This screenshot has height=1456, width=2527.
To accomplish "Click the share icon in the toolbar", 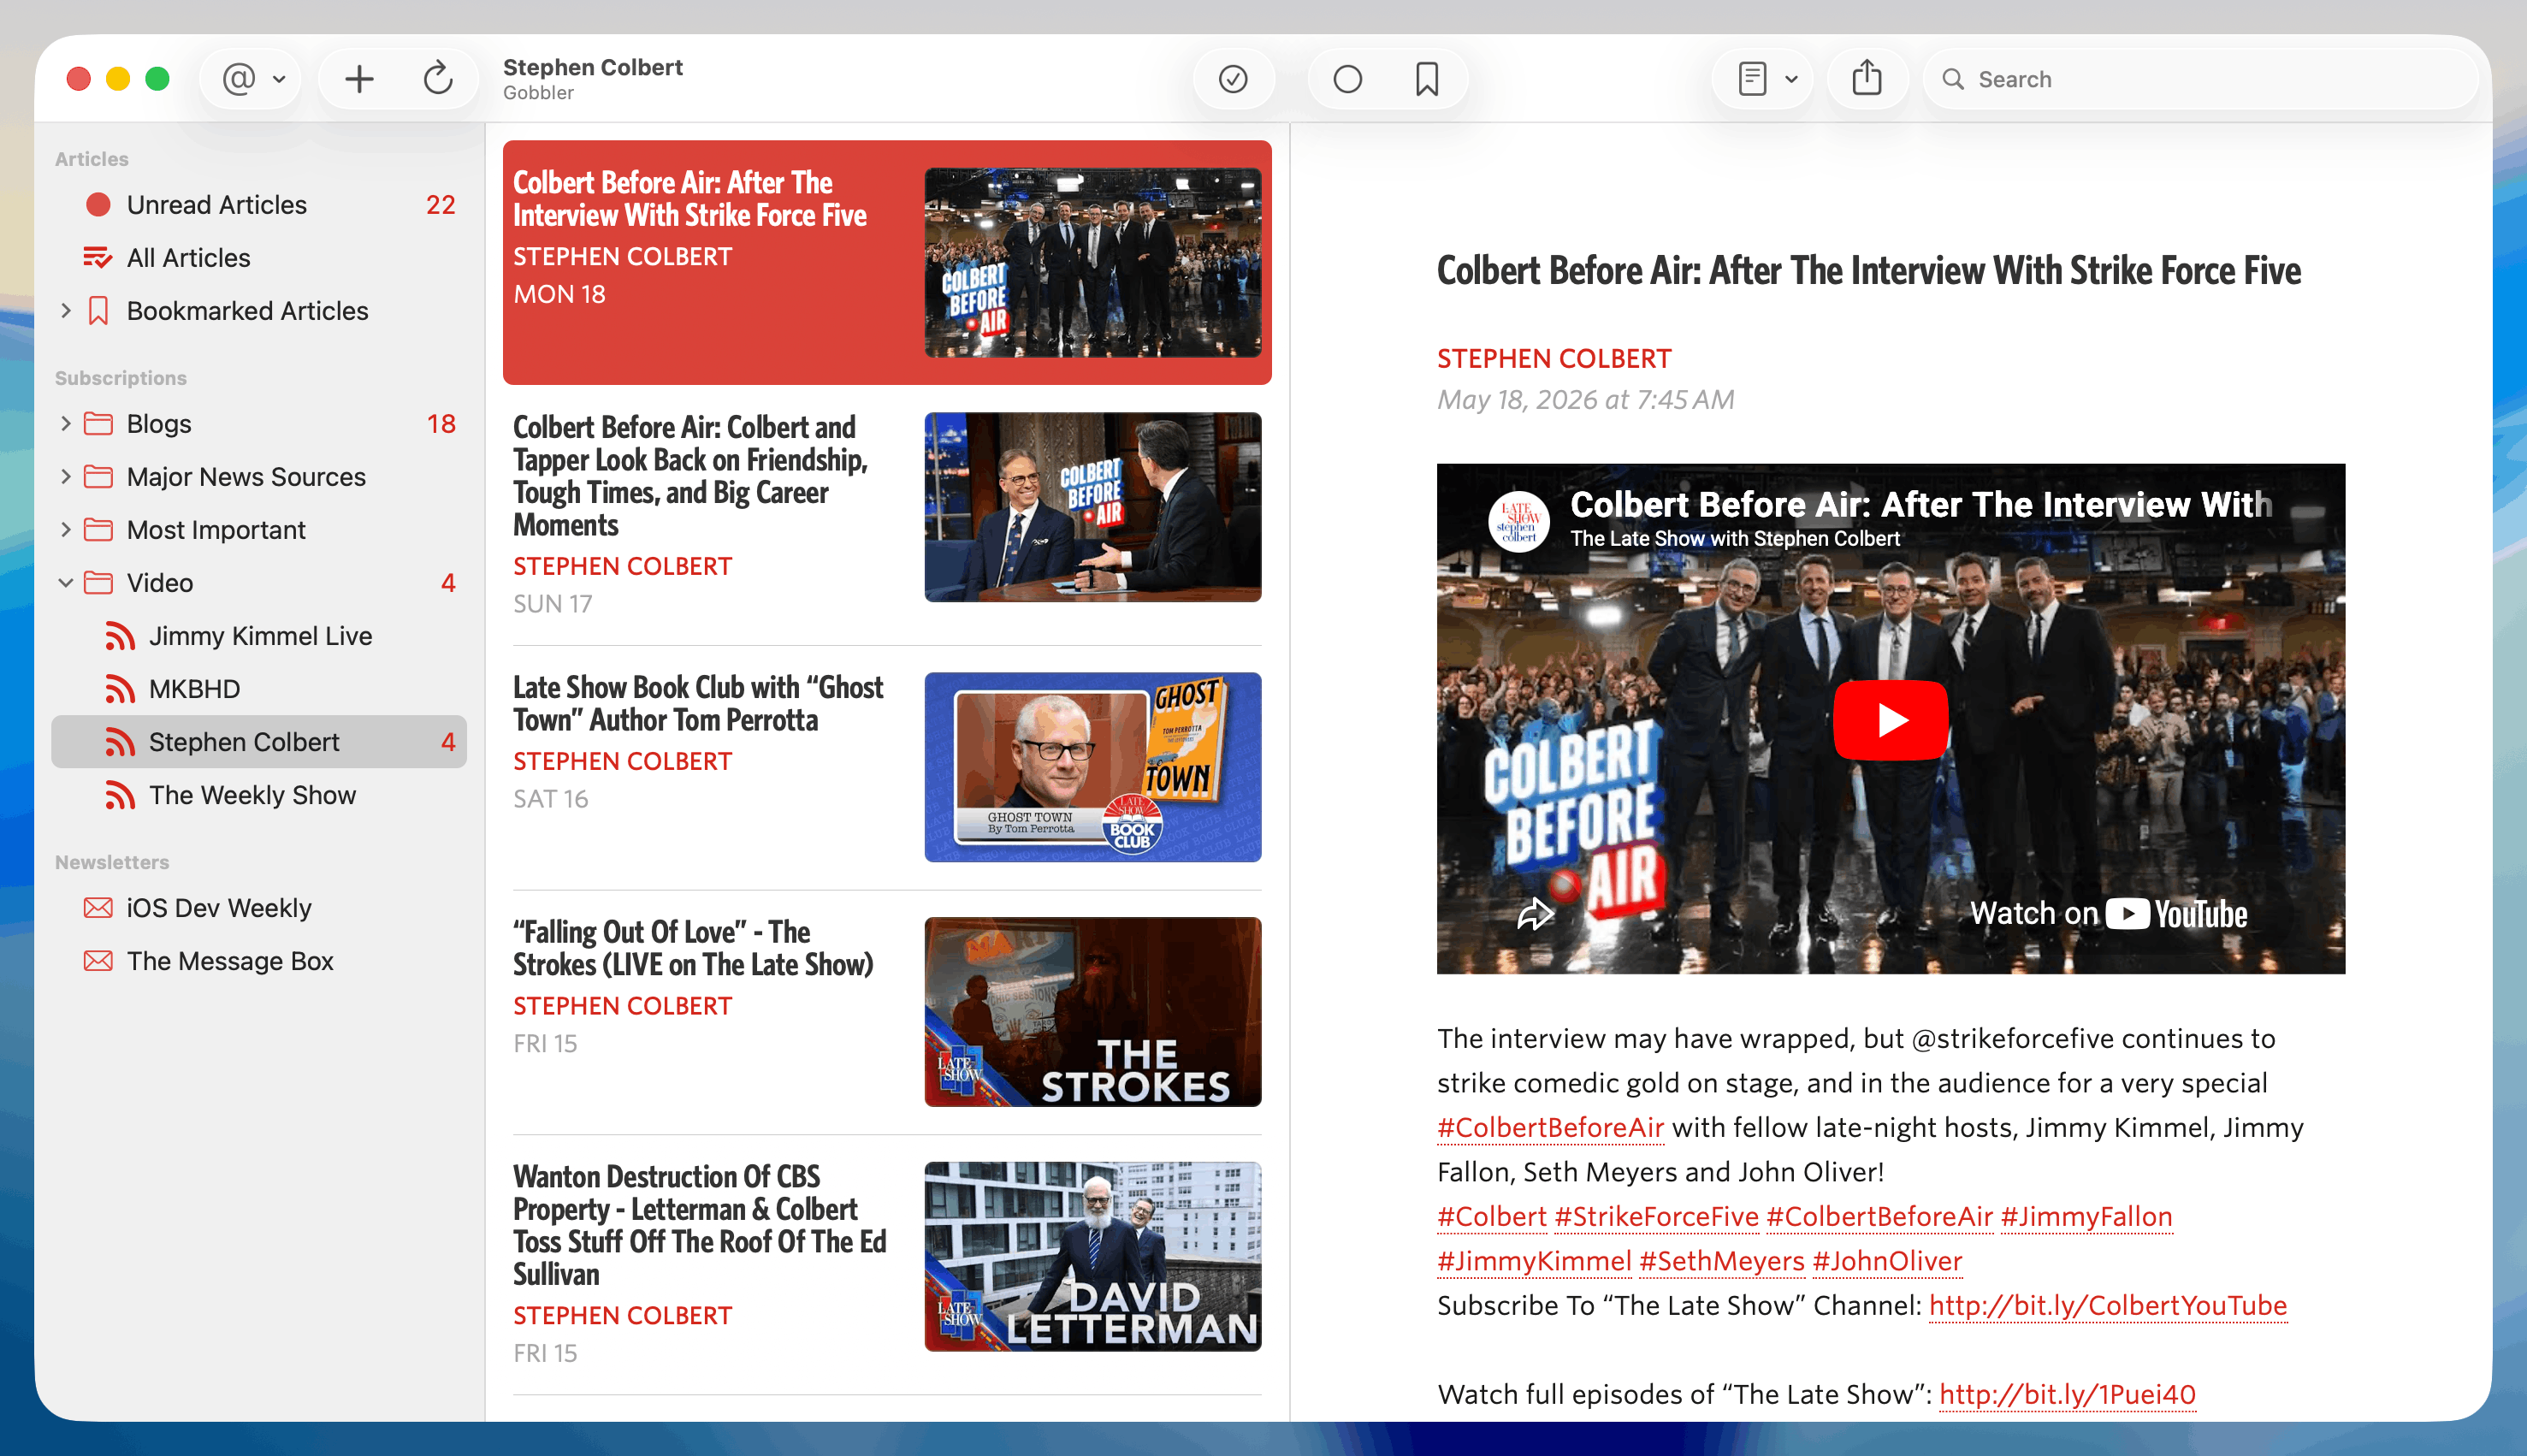I will (x=1866, y=79).
